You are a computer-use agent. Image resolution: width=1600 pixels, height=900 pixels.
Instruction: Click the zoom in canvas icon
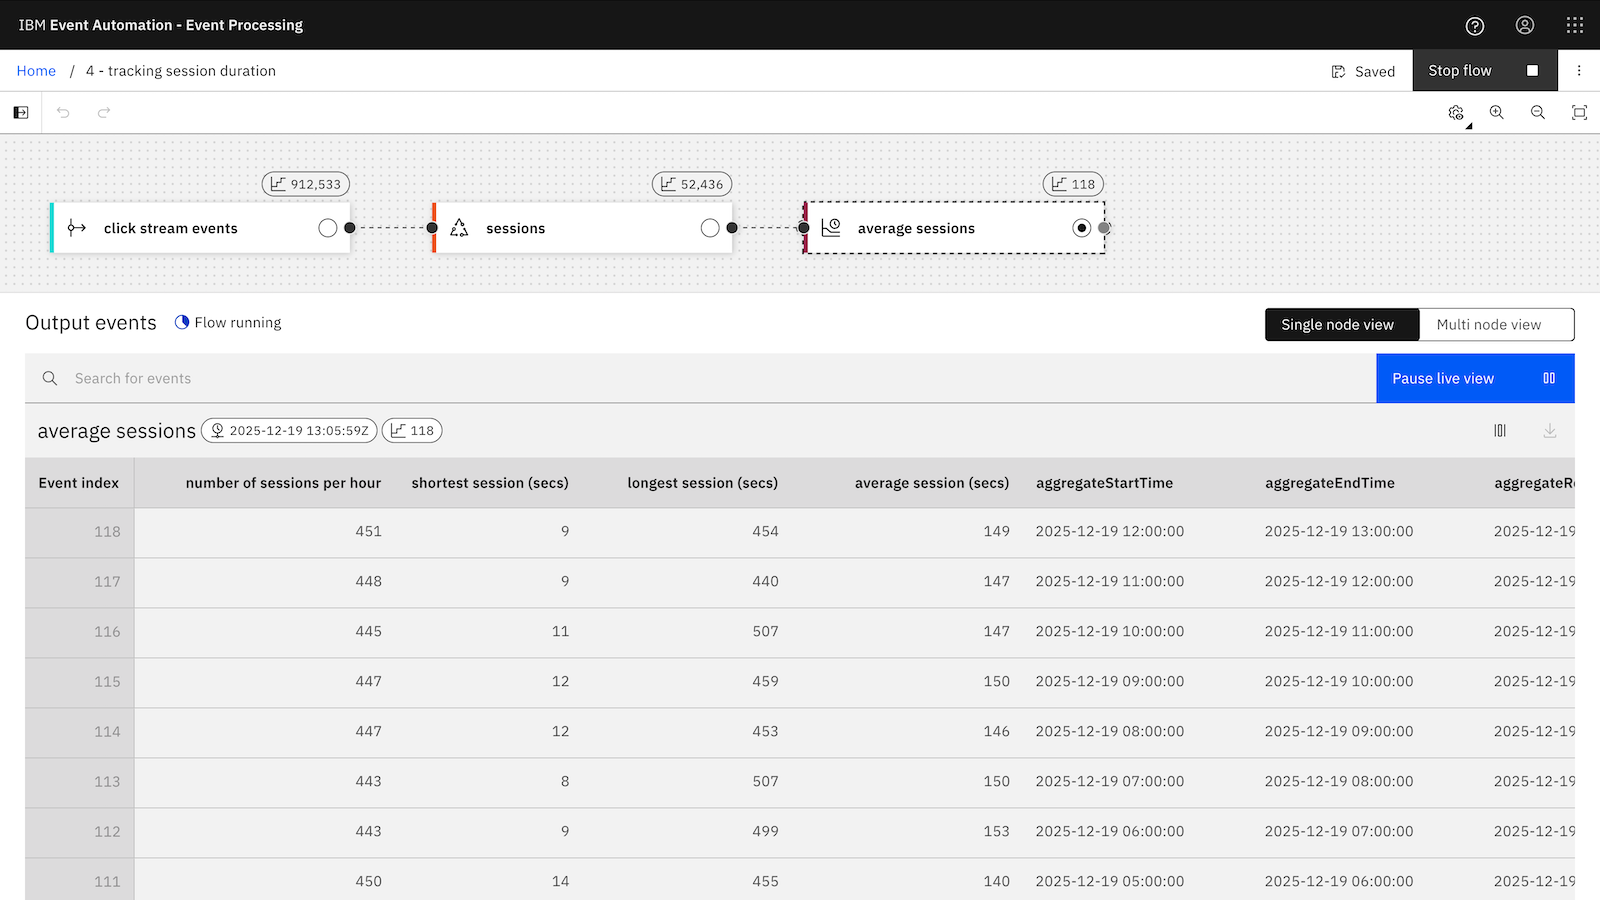pos(1496,113)
